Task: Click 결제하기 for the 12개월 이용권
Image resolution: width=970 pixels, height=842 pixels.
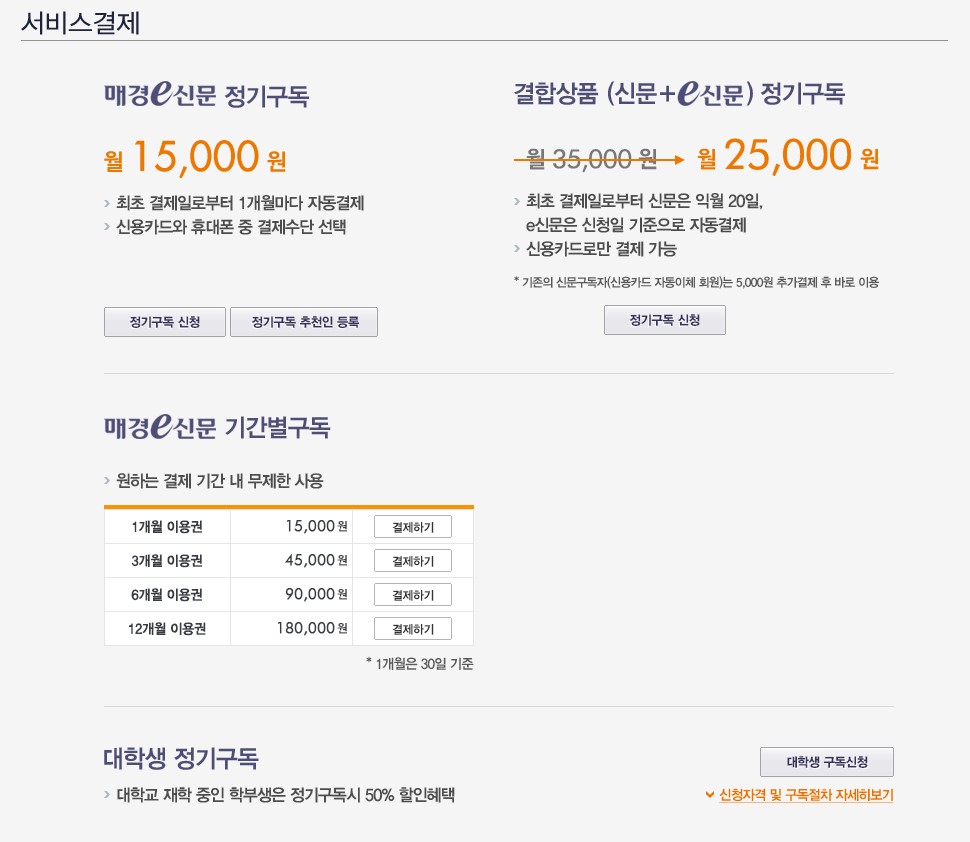Action: point(413,628)
